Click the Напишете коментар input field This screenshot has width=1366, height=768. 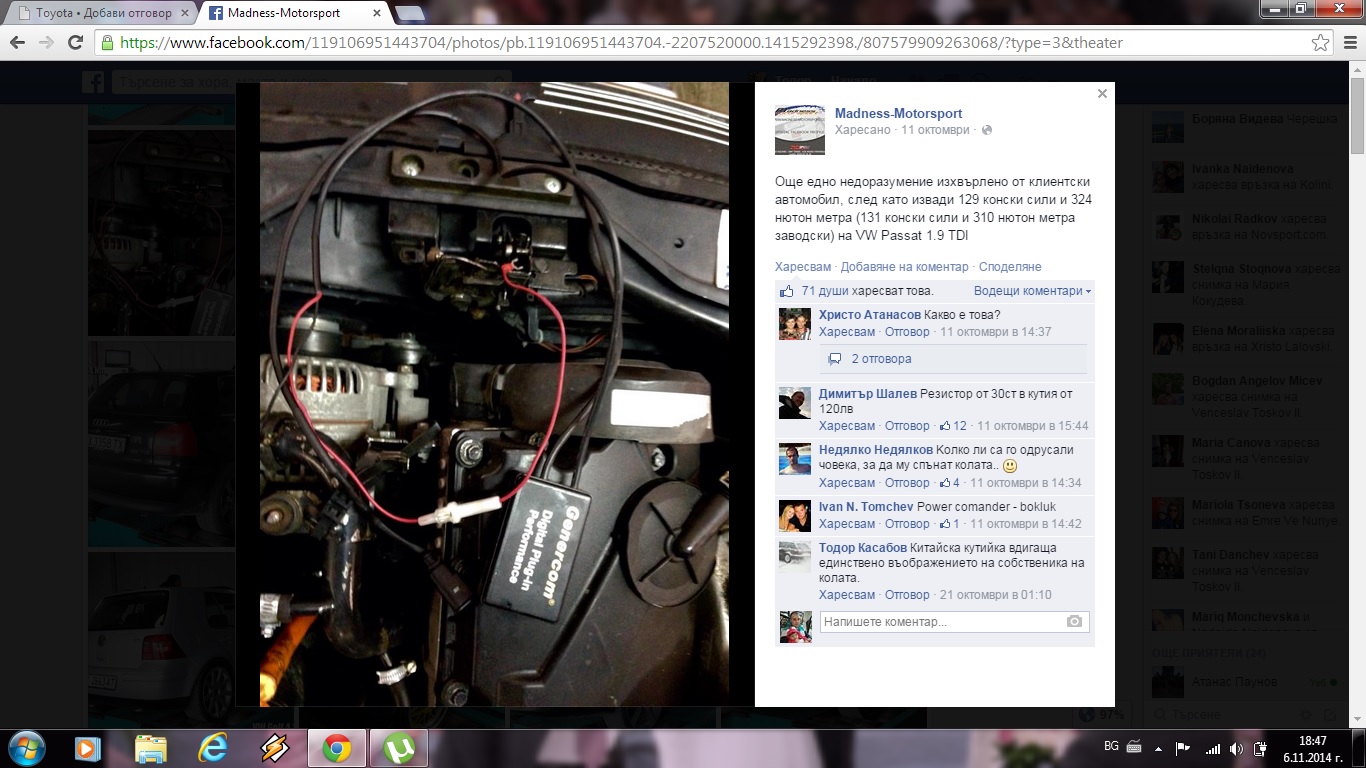tap(940, 622)
